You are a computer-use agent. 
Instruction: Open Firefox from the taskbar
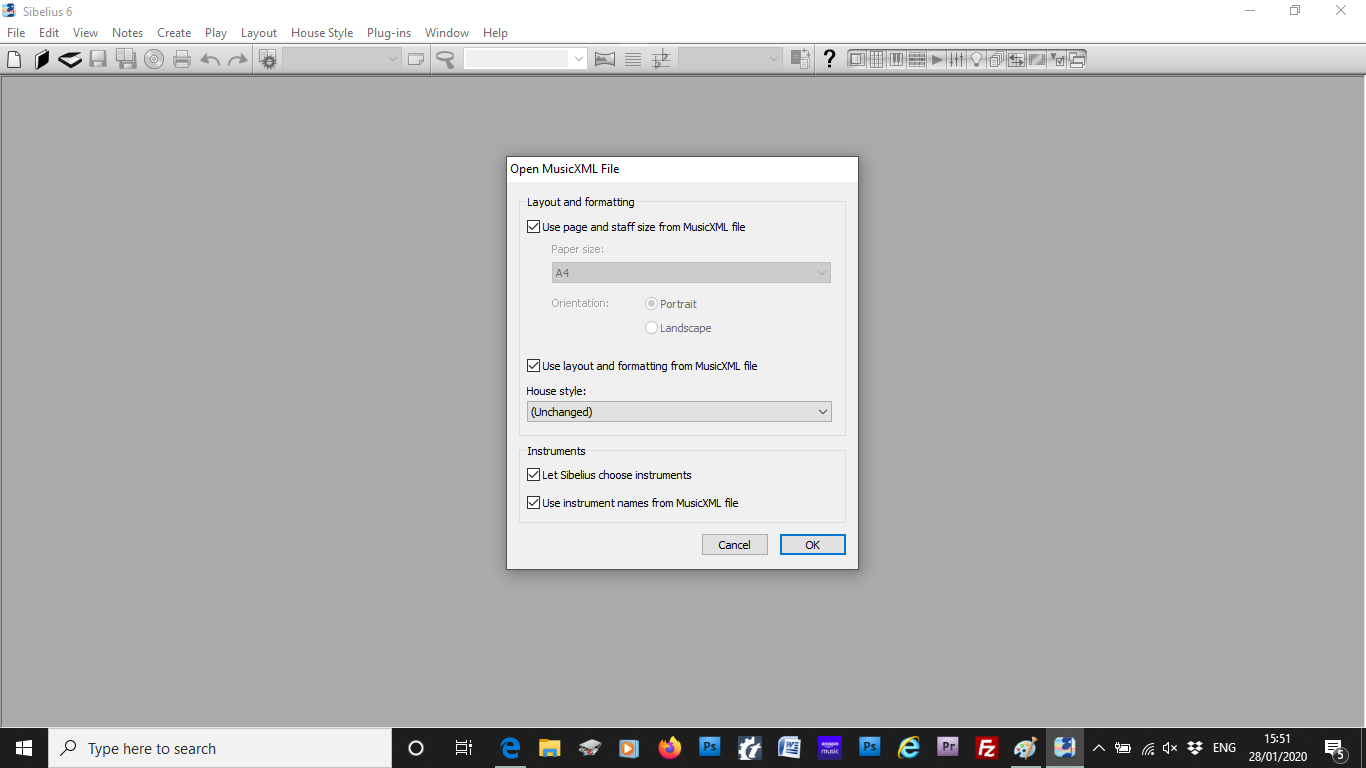669,748
